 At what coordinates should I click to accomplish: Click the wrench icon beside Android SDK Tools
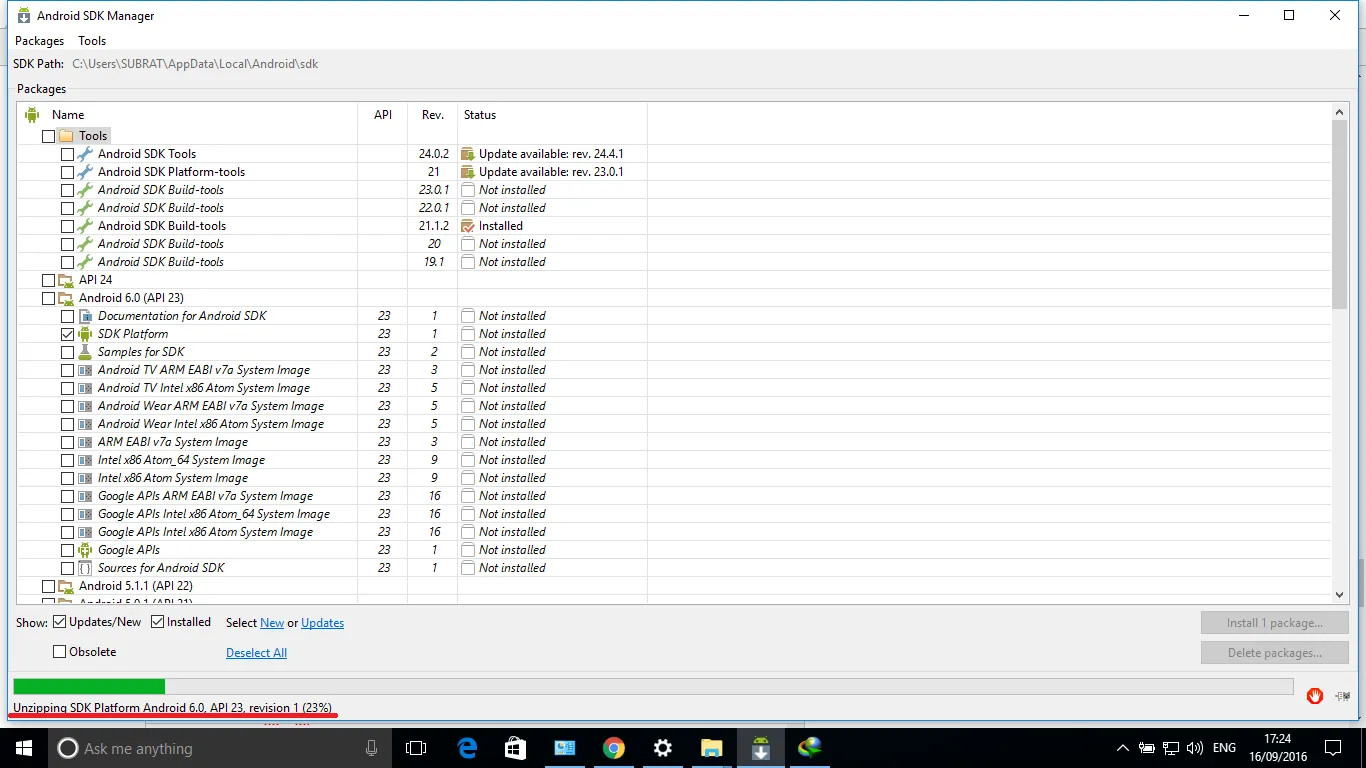(x=85, y=154)
